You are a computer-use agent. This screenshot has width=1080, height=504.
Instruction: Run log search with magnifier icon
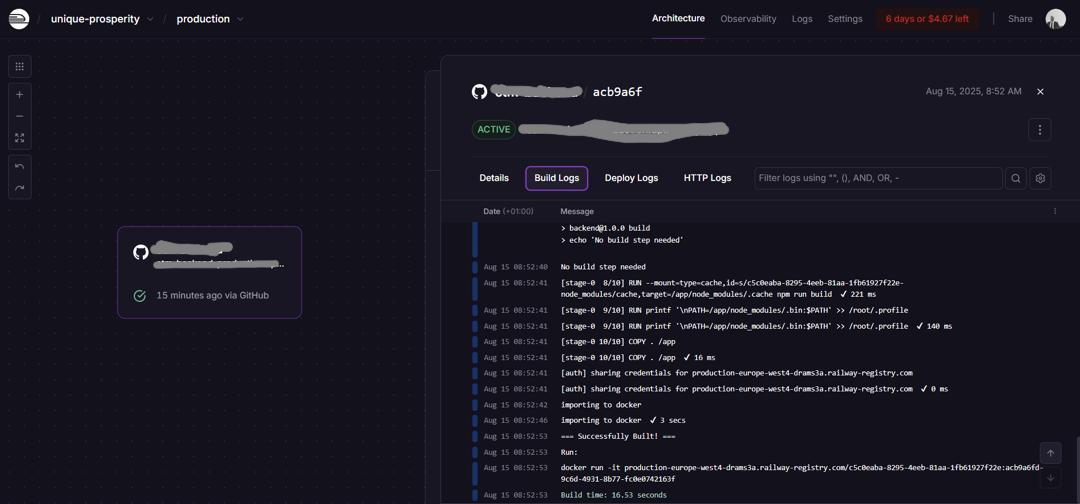tap(1016, 178)
